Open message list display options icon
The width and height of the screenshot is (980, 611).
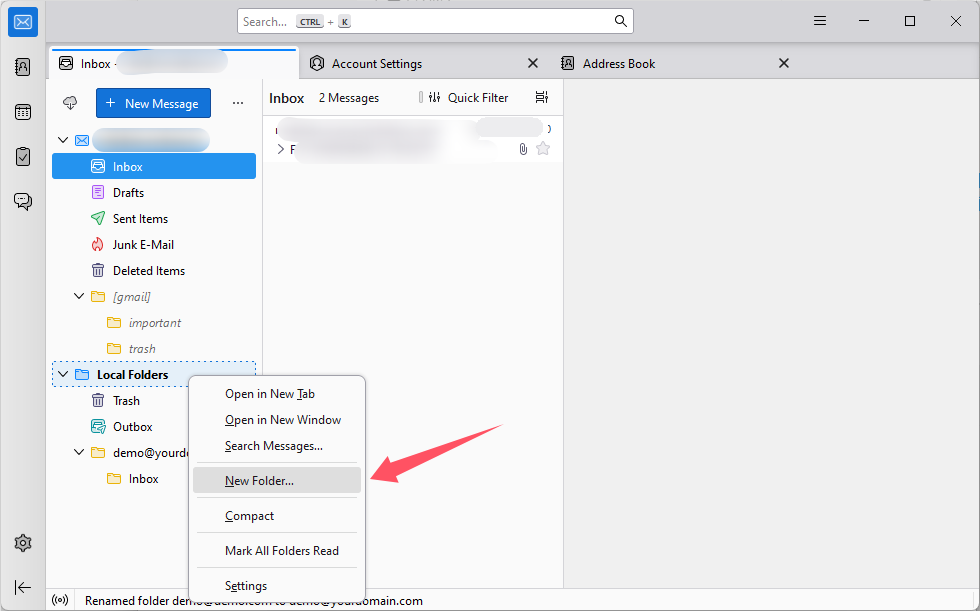tap(542, 98)
